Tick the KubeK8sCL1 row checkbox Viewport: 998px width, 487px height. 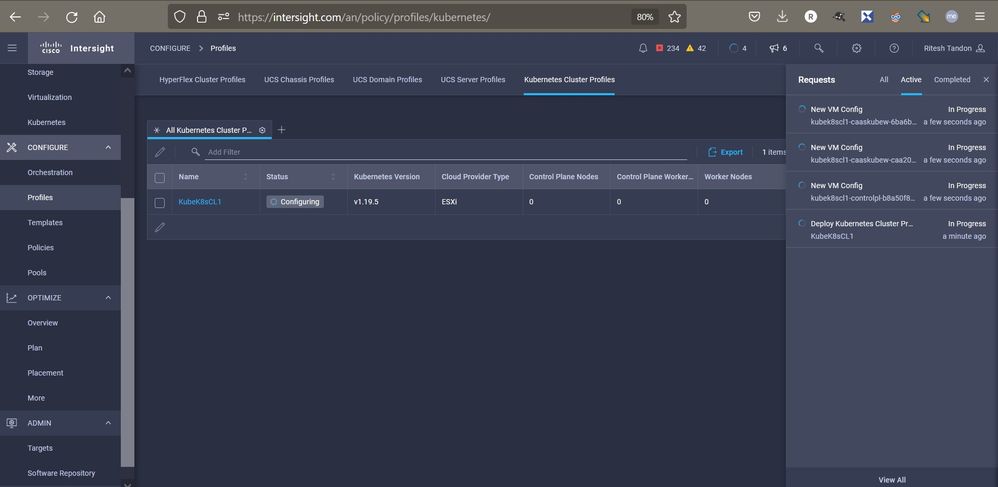pos(160,202)
